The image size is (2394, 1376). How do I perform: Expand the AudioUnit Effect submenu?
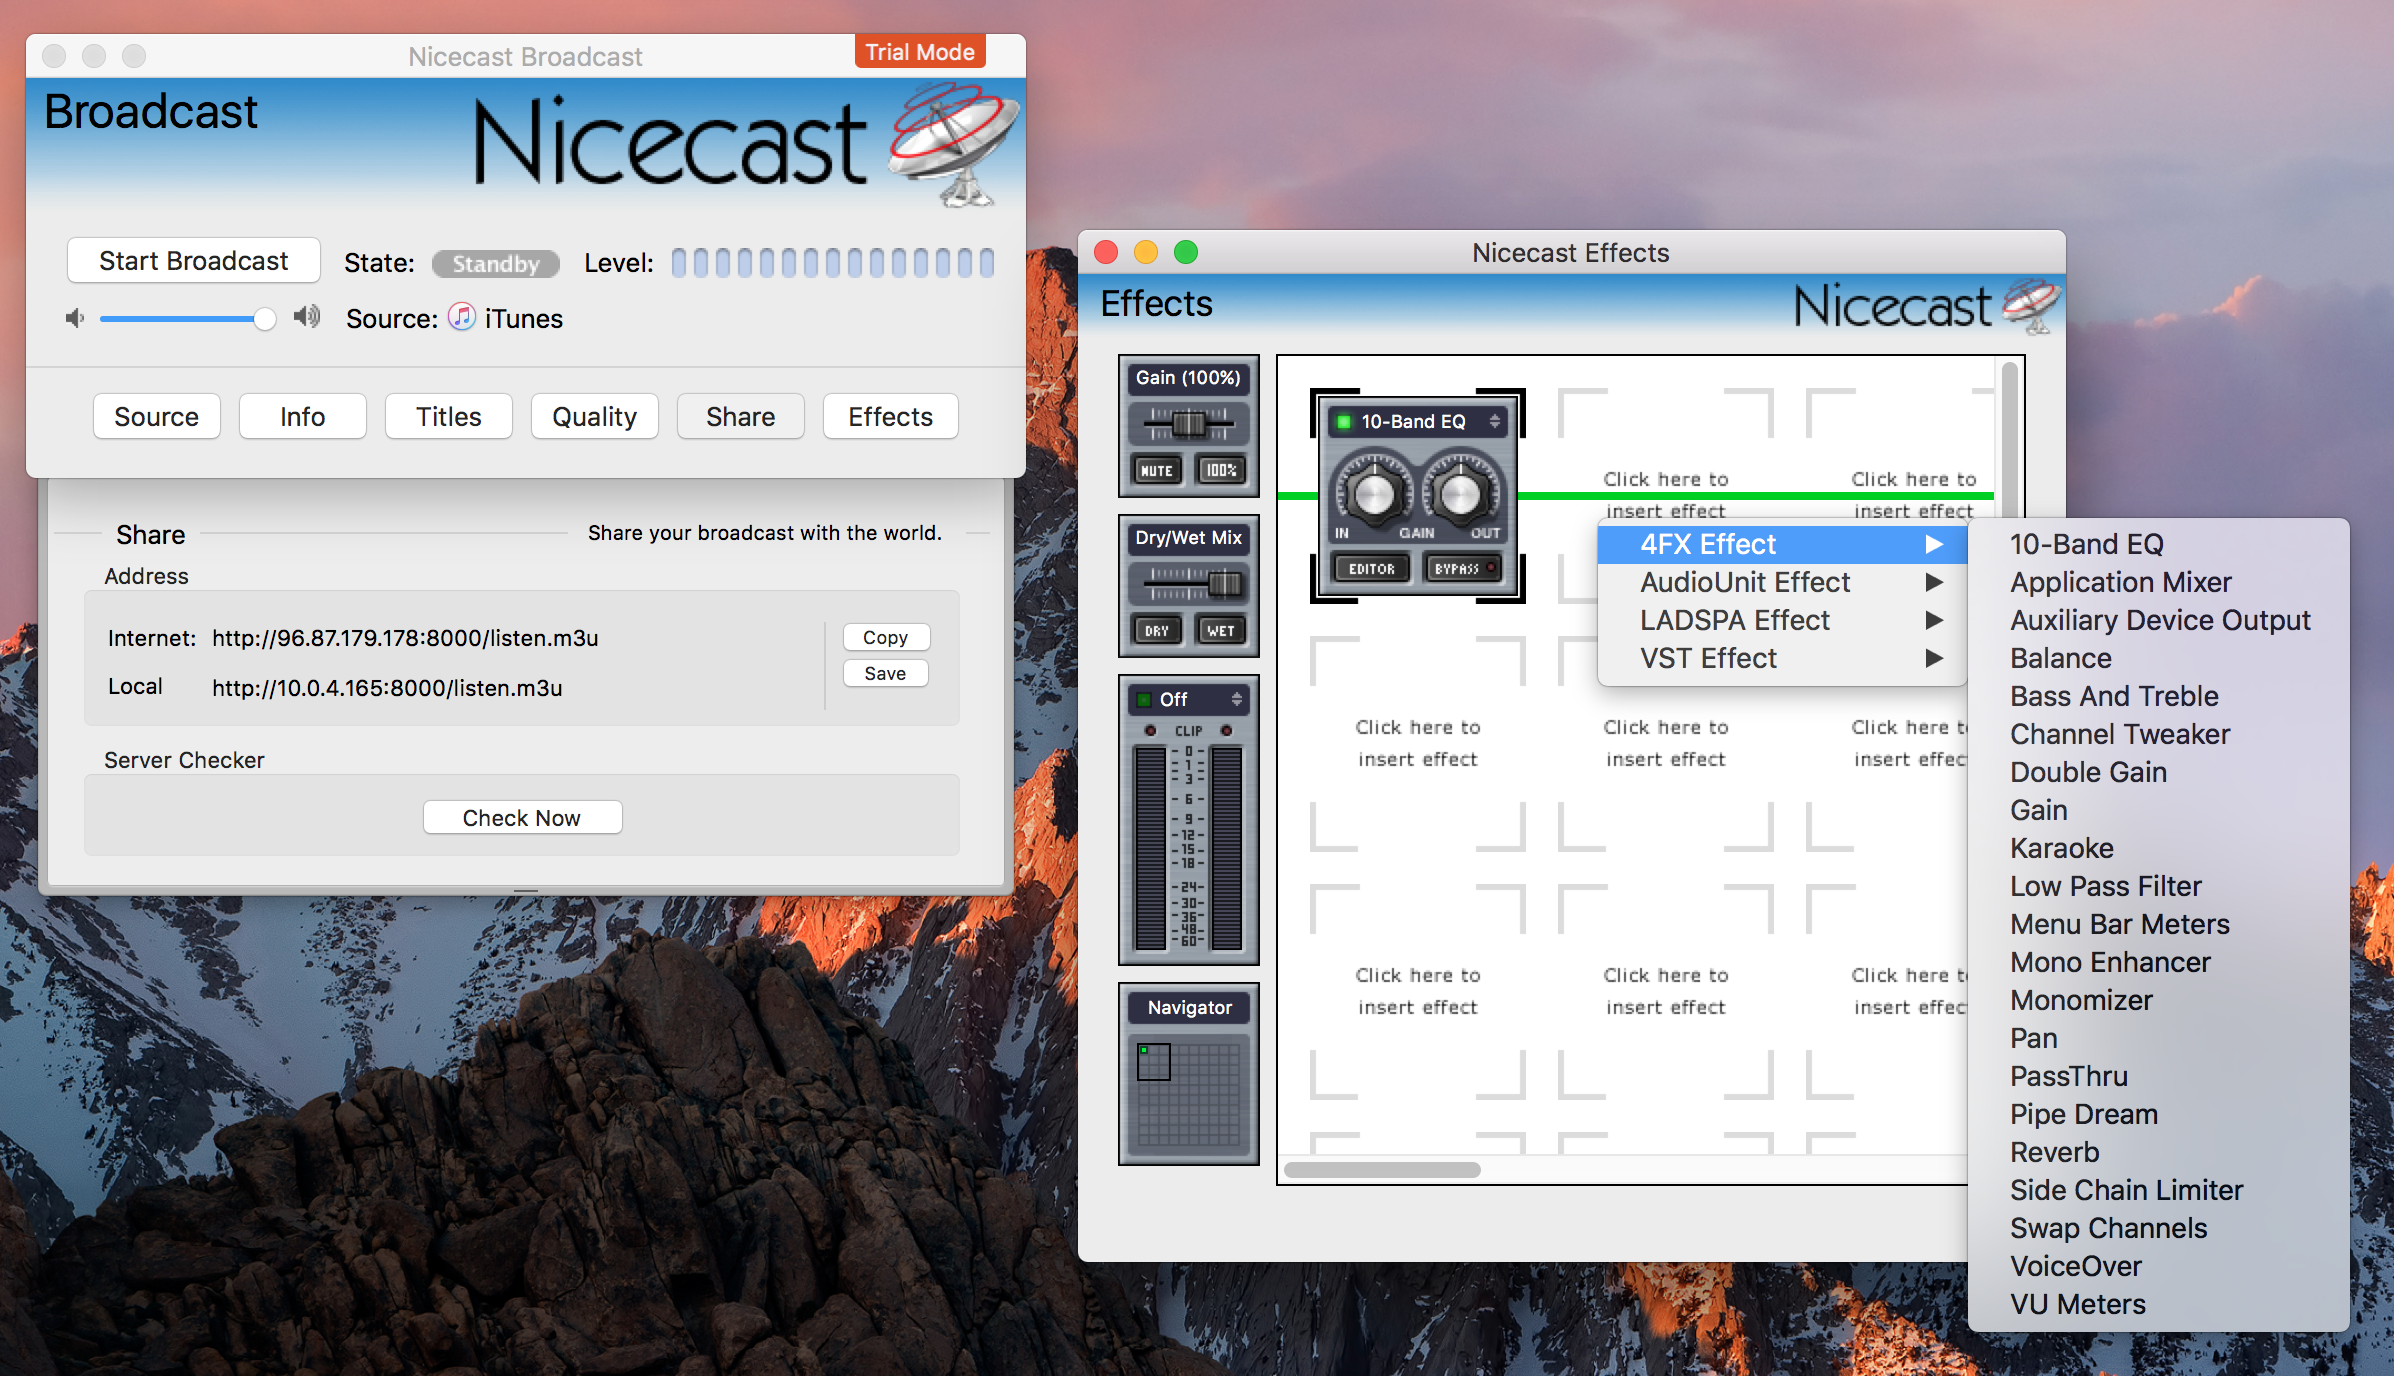pyautogui.click(x=1782, y=582)
